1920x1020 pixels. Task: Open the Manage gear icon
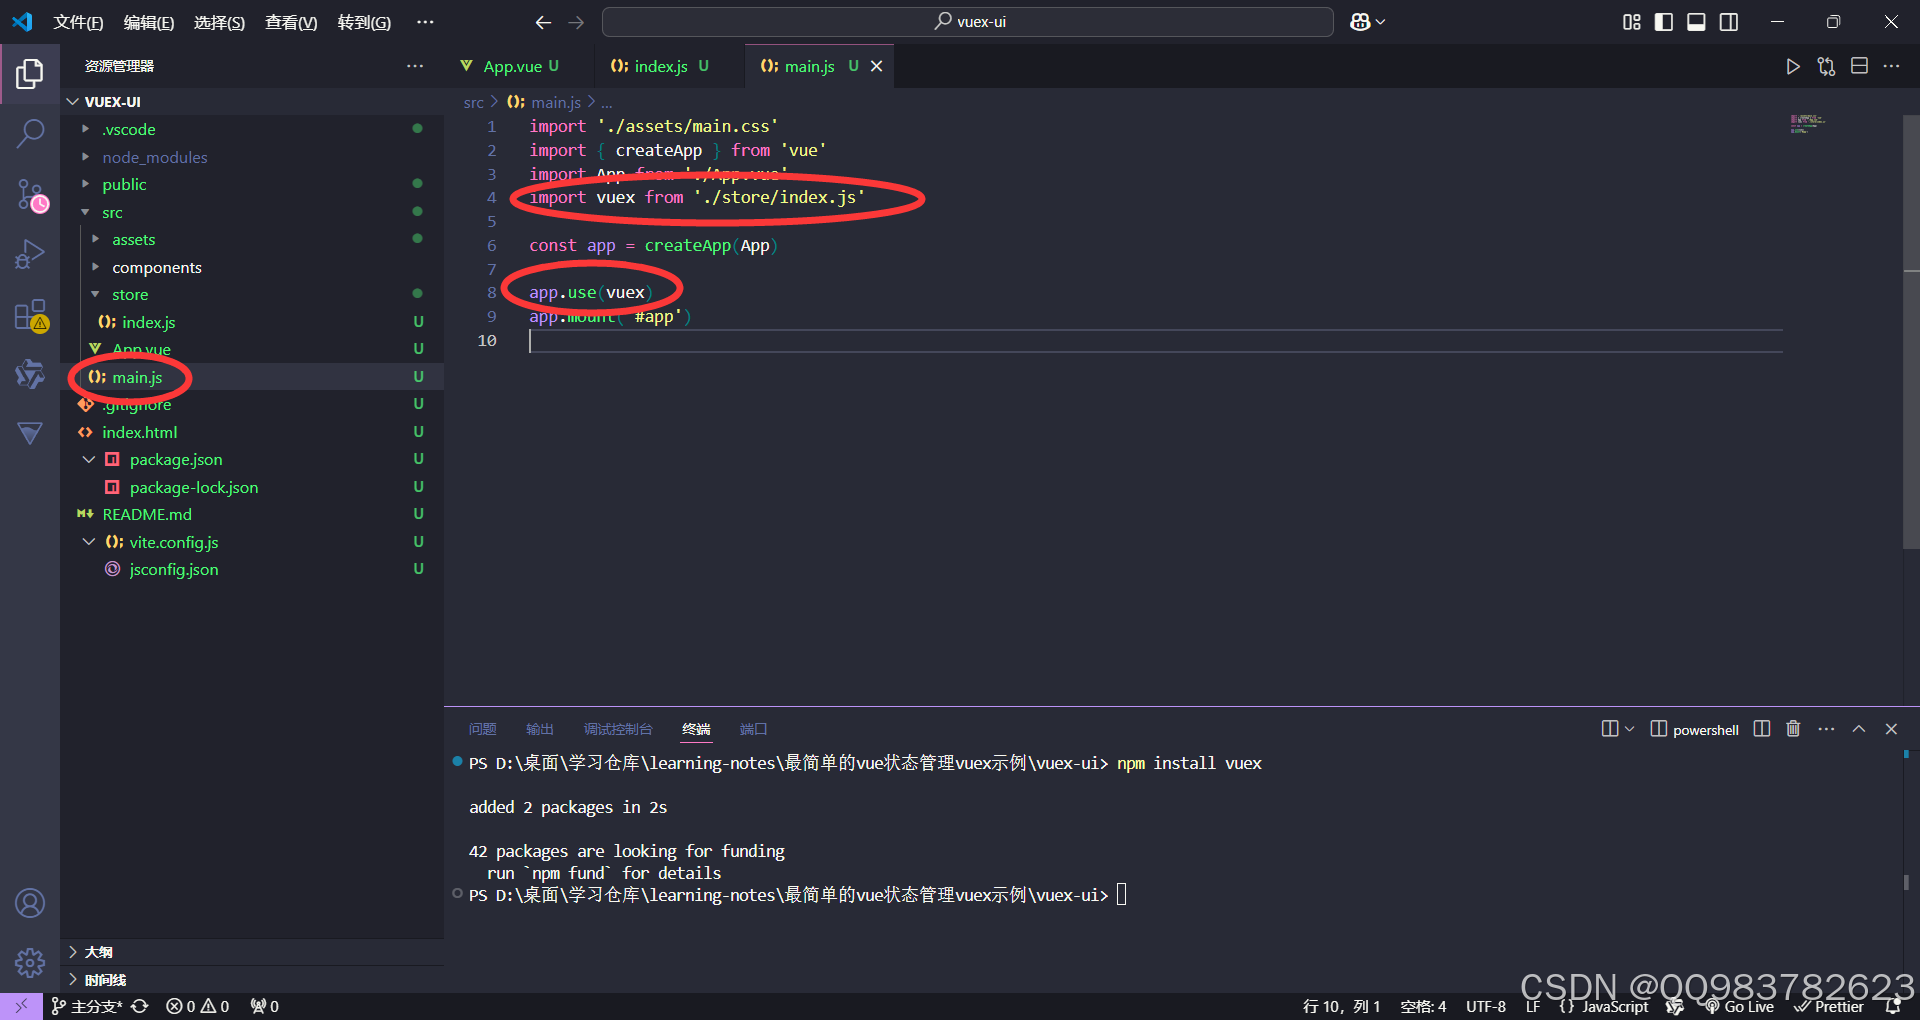pos(30,962)
